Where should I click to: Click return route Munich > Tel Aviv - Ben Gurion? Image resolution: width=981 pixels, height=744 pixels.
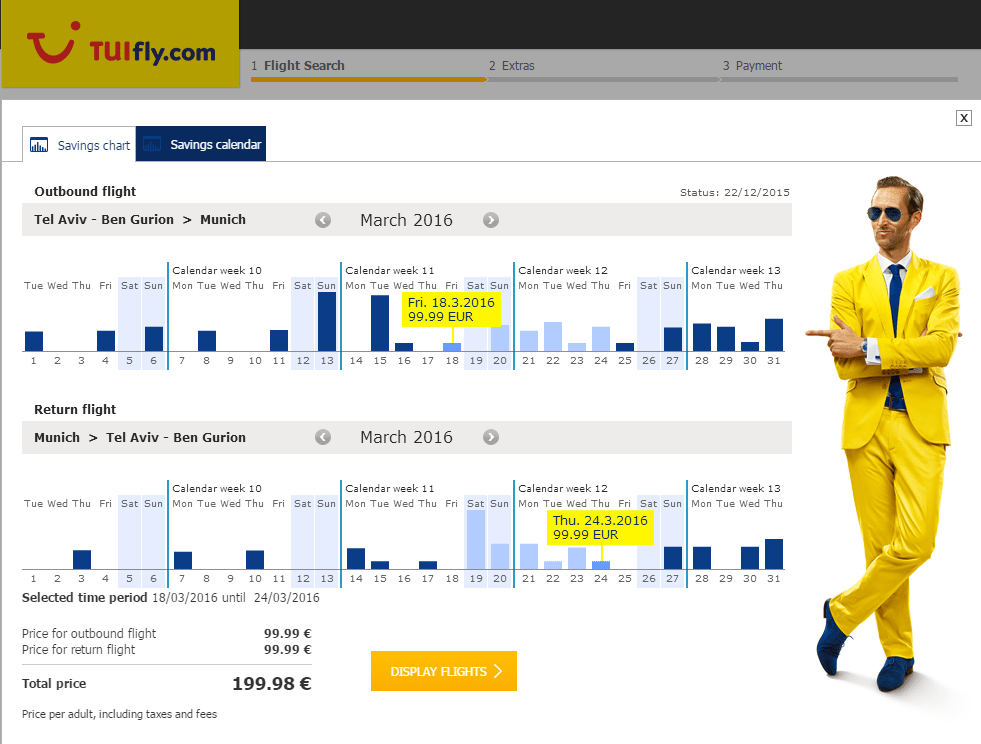pos(140,437)
